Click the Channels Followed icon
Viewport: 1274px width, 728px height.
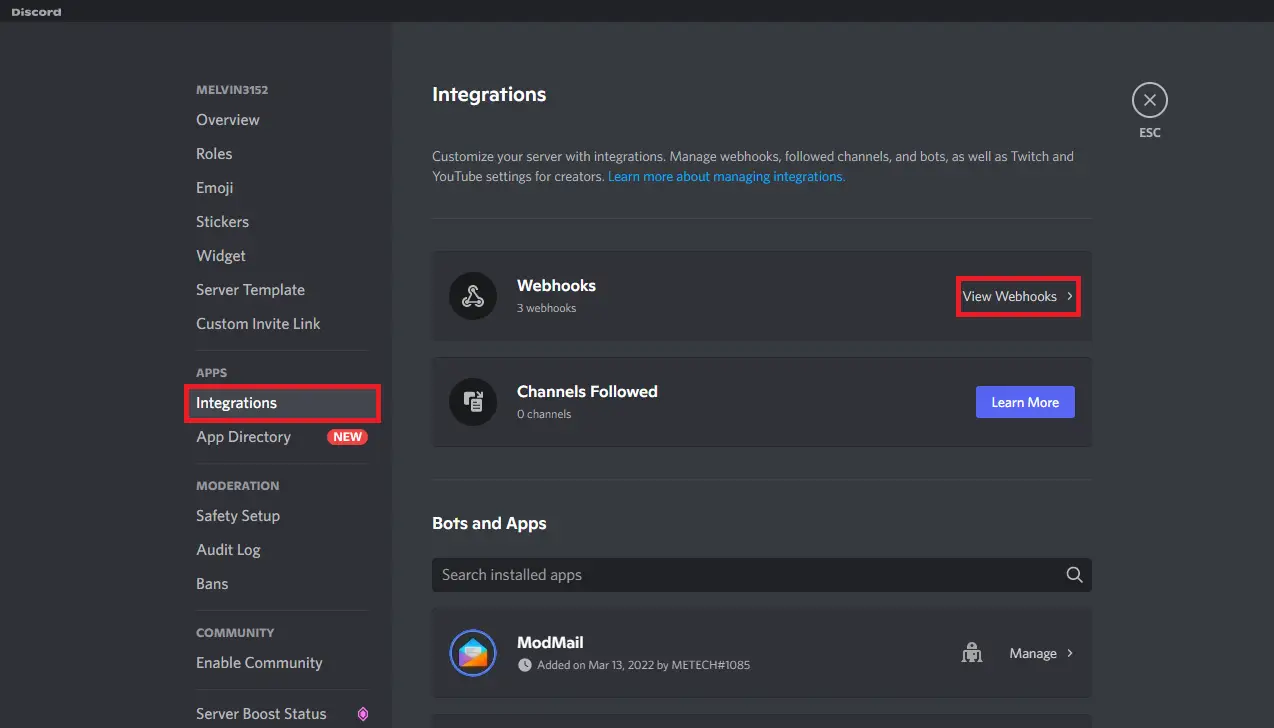(473, 402)
